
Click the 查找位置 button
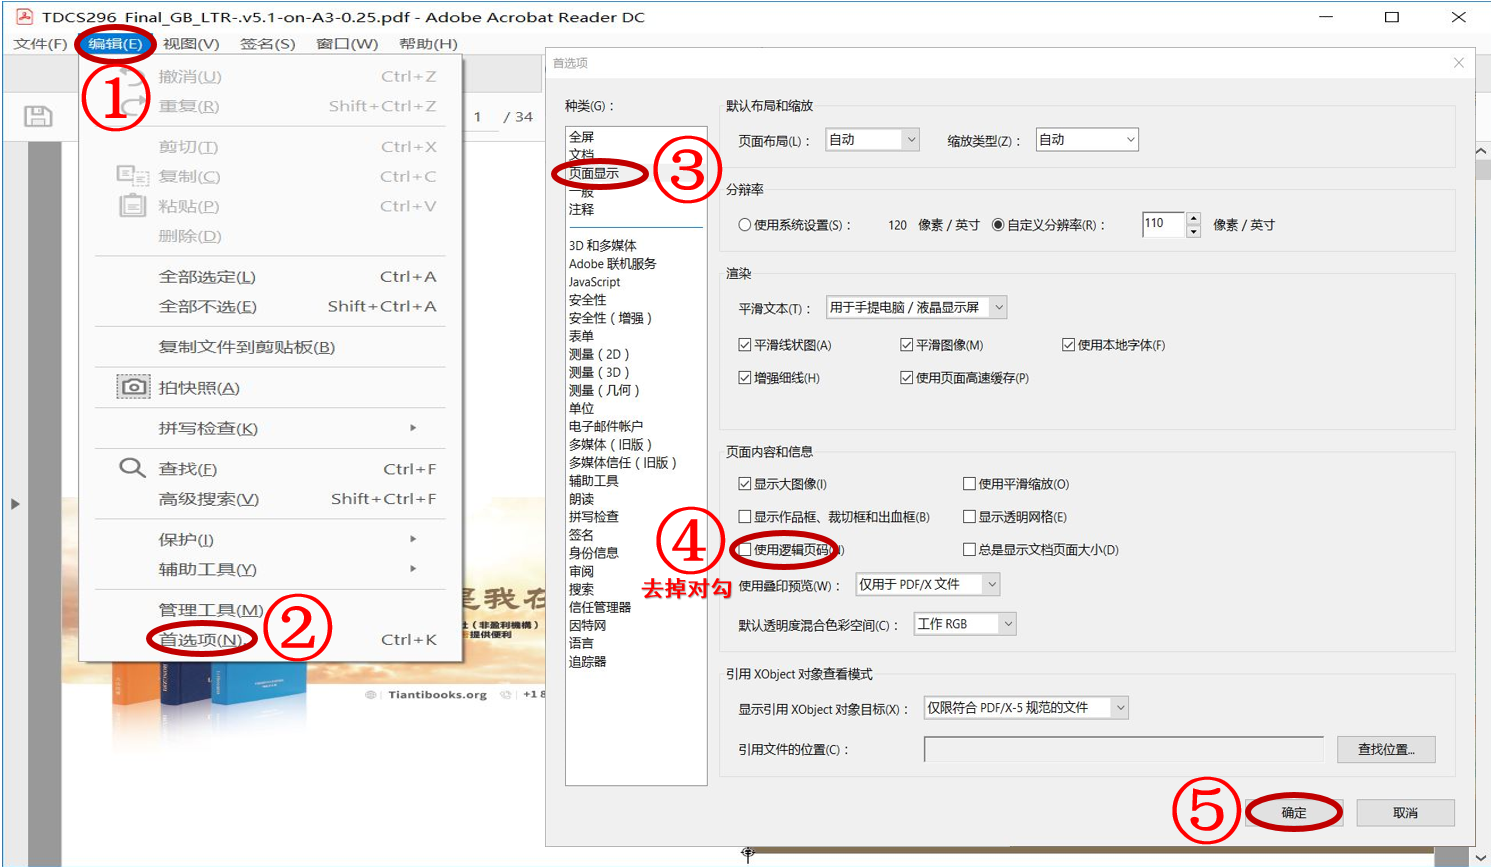(1386, 749)
